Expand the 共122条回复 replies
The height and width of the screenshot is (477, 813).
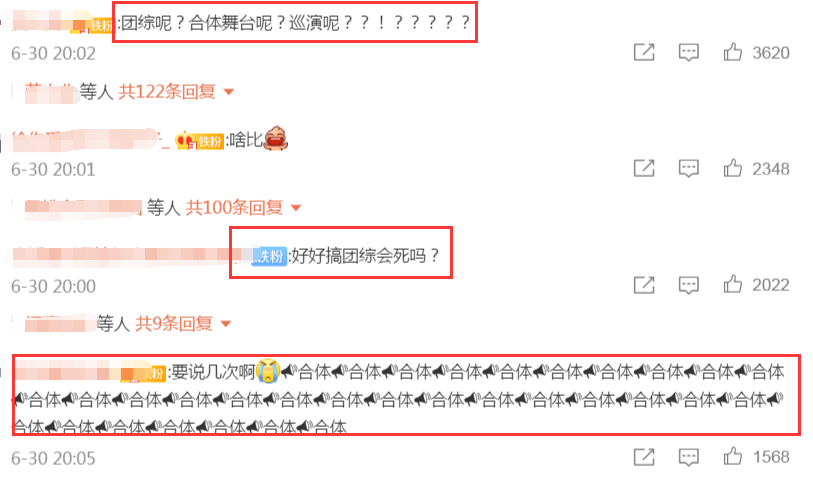click(229, 92)
